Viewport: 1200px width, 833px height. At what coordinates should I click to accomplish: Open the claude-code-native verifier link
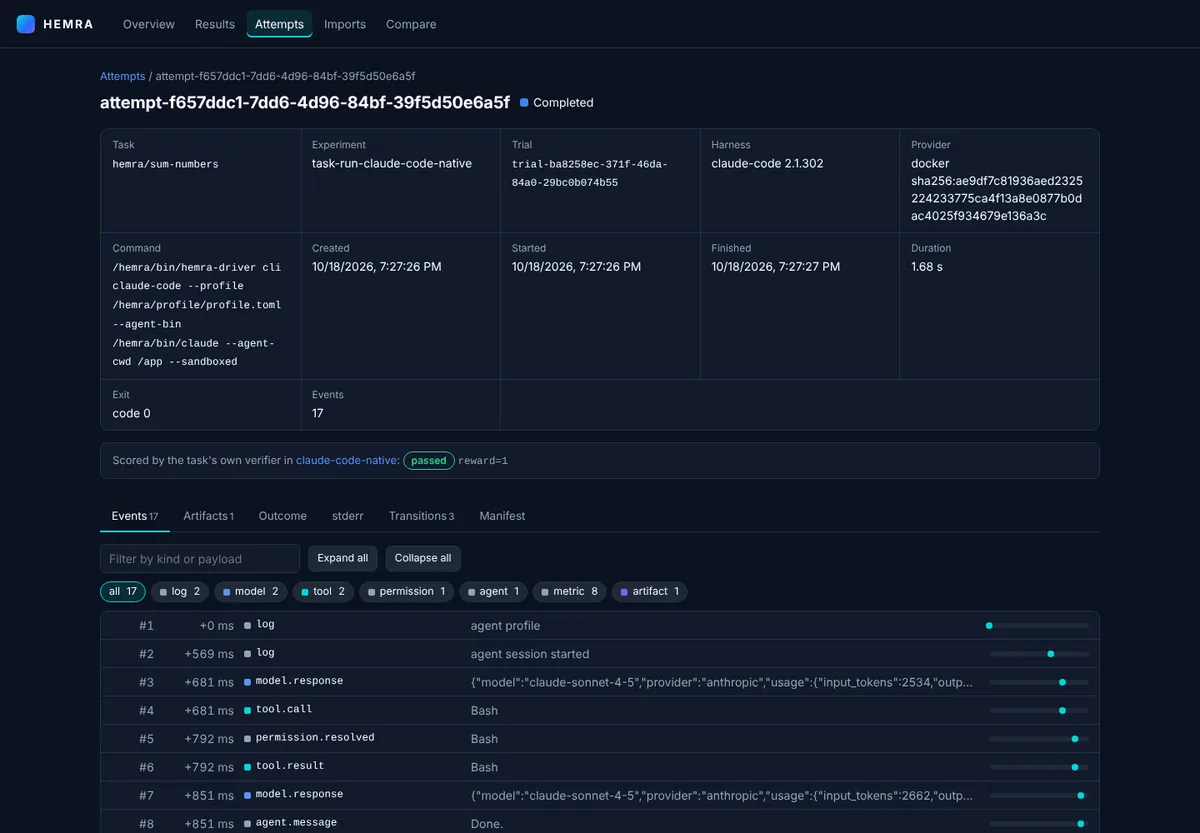tap(346, 461)
